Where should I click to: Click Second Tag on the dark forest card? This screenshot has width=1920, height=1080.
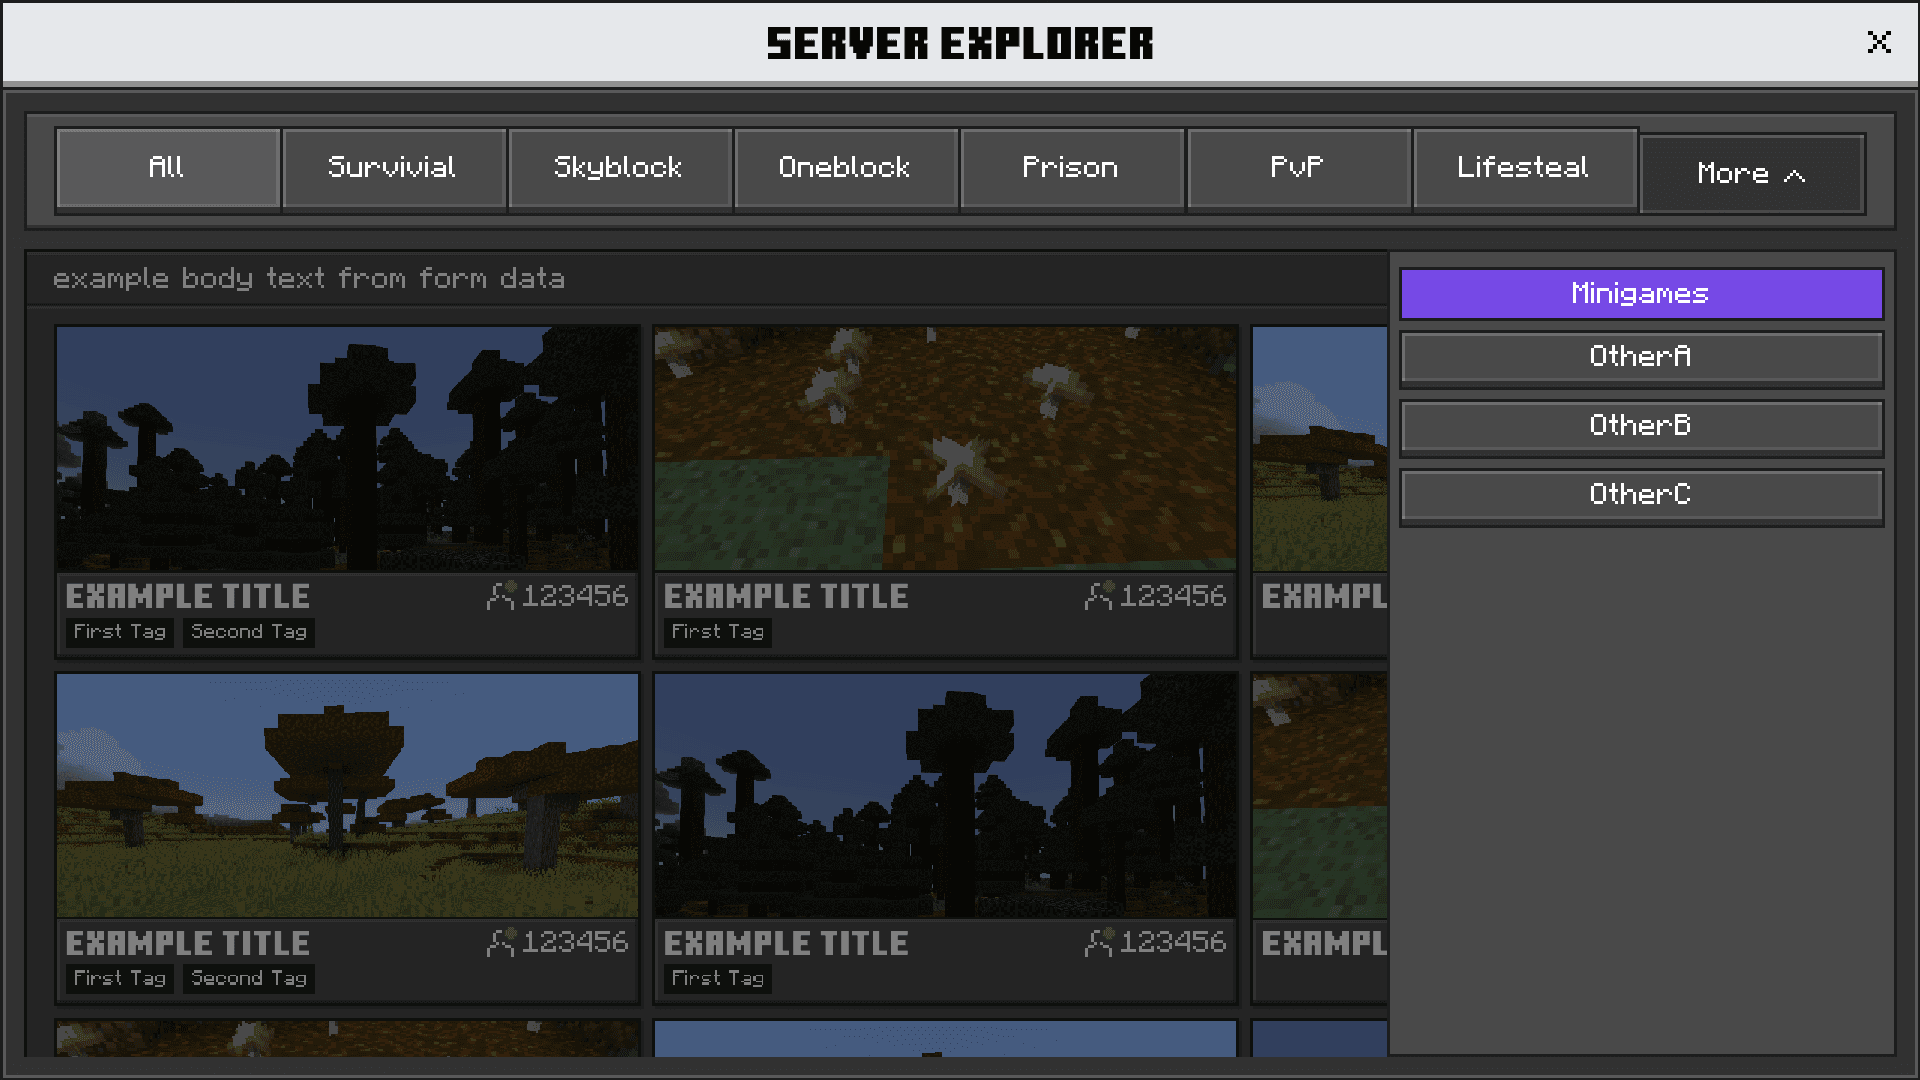pyautogui.click(x=249, y=632)
